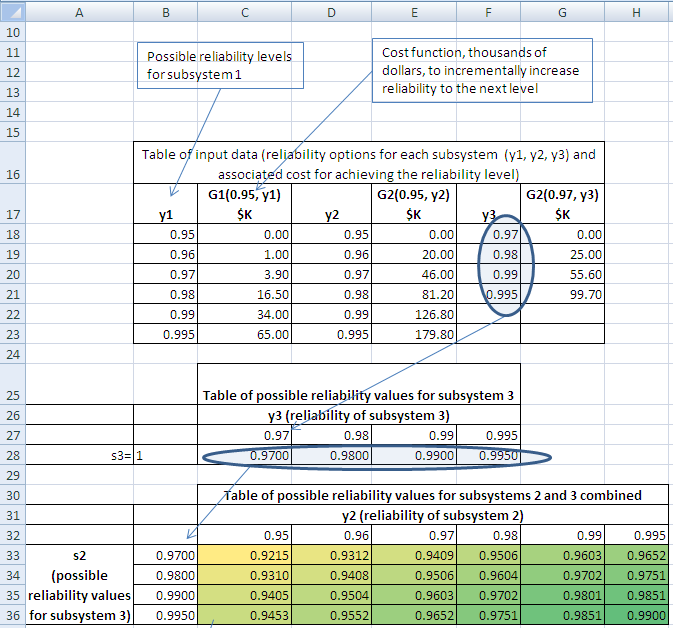Select cell with cost 3.90
Viewport: 673px width, 628px height.
point(245,274)
